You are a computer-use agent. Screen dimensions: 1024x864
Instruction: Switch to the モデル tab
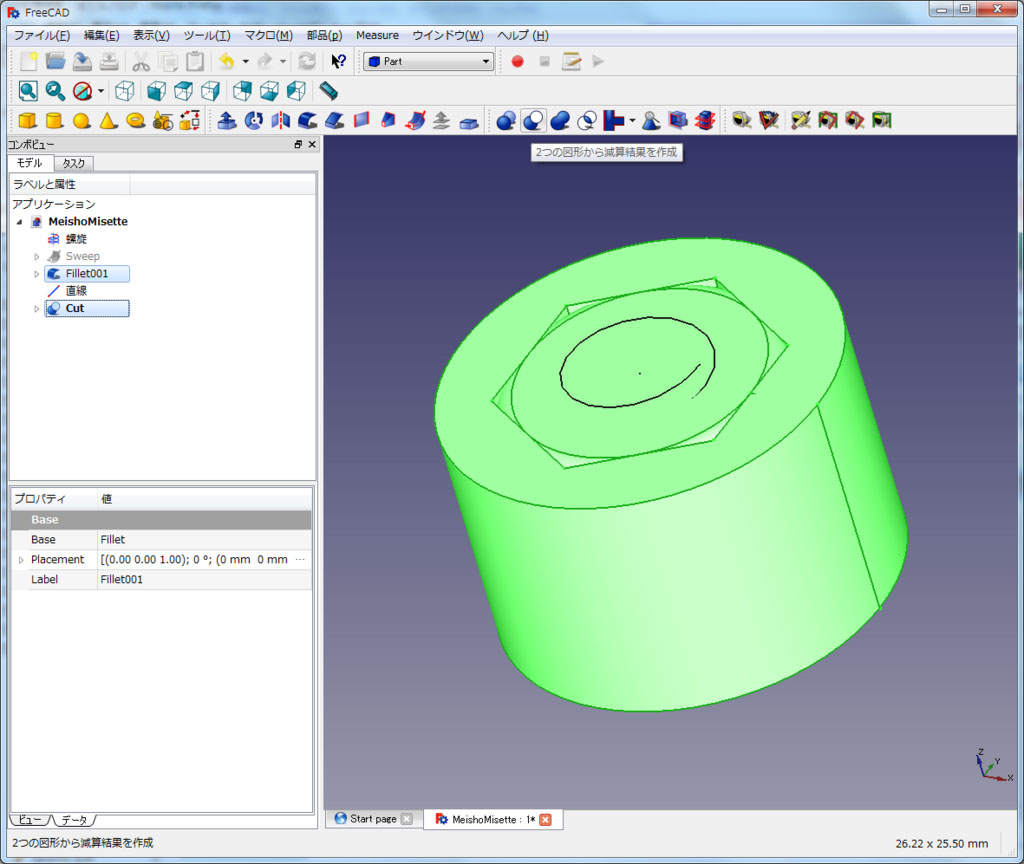29,163
